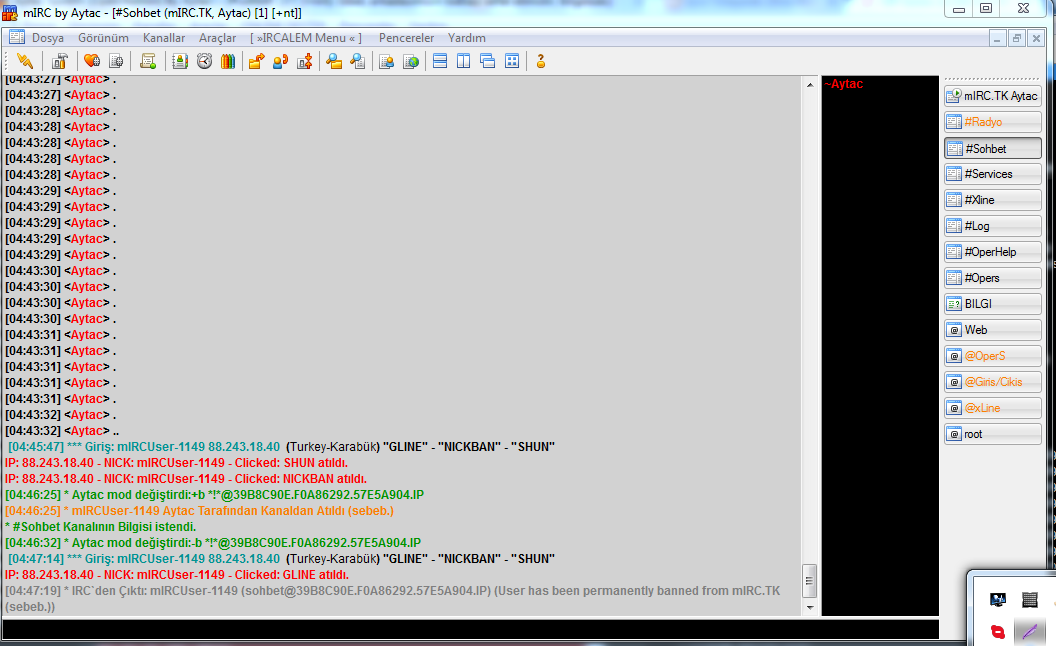The height and width of the screenshot is (646, 1056).
Task: Click the monitor tray icon in popup
Action: pyautogui.click(x=997, y=600)
